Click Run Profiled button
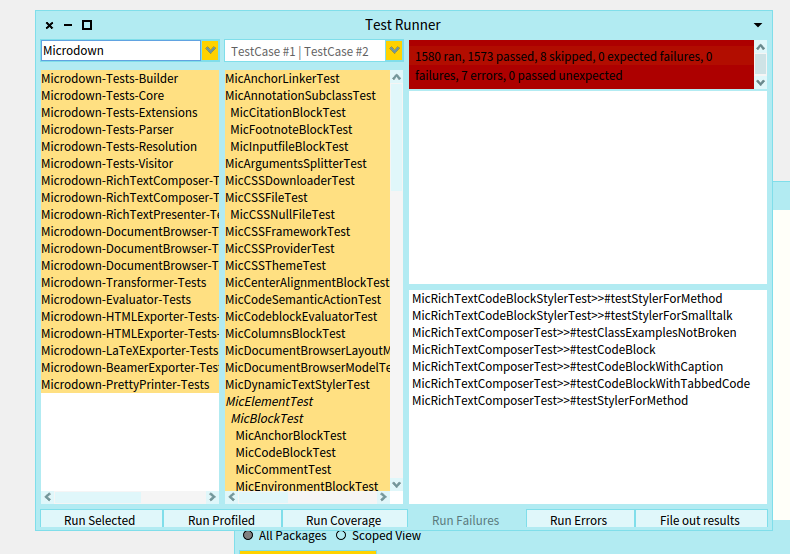 [222, 519]
